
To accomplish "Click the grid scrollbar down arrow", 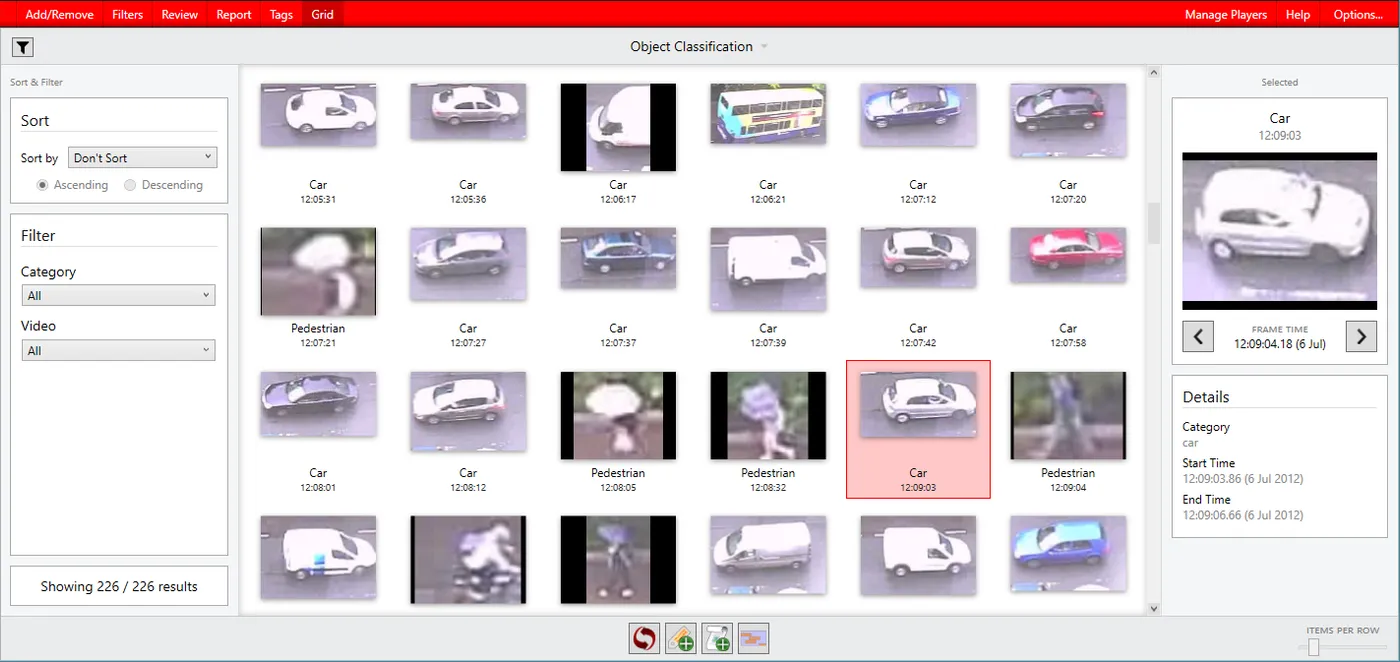I will (x=1153, y=607).
